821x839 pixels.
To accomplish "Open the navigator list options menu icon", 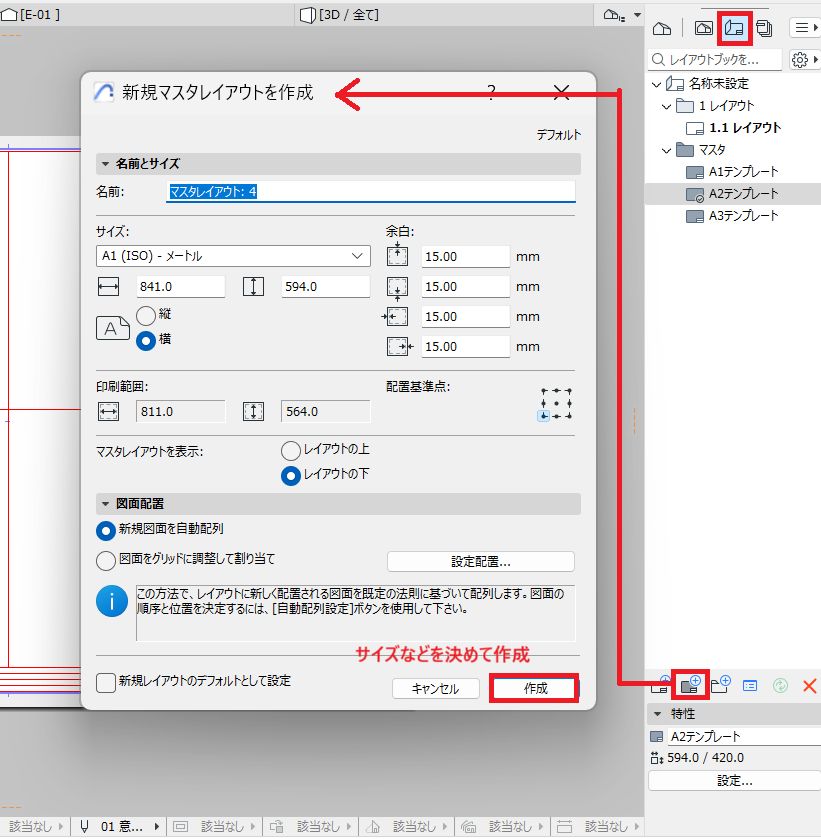I will (x=804, y=28).
